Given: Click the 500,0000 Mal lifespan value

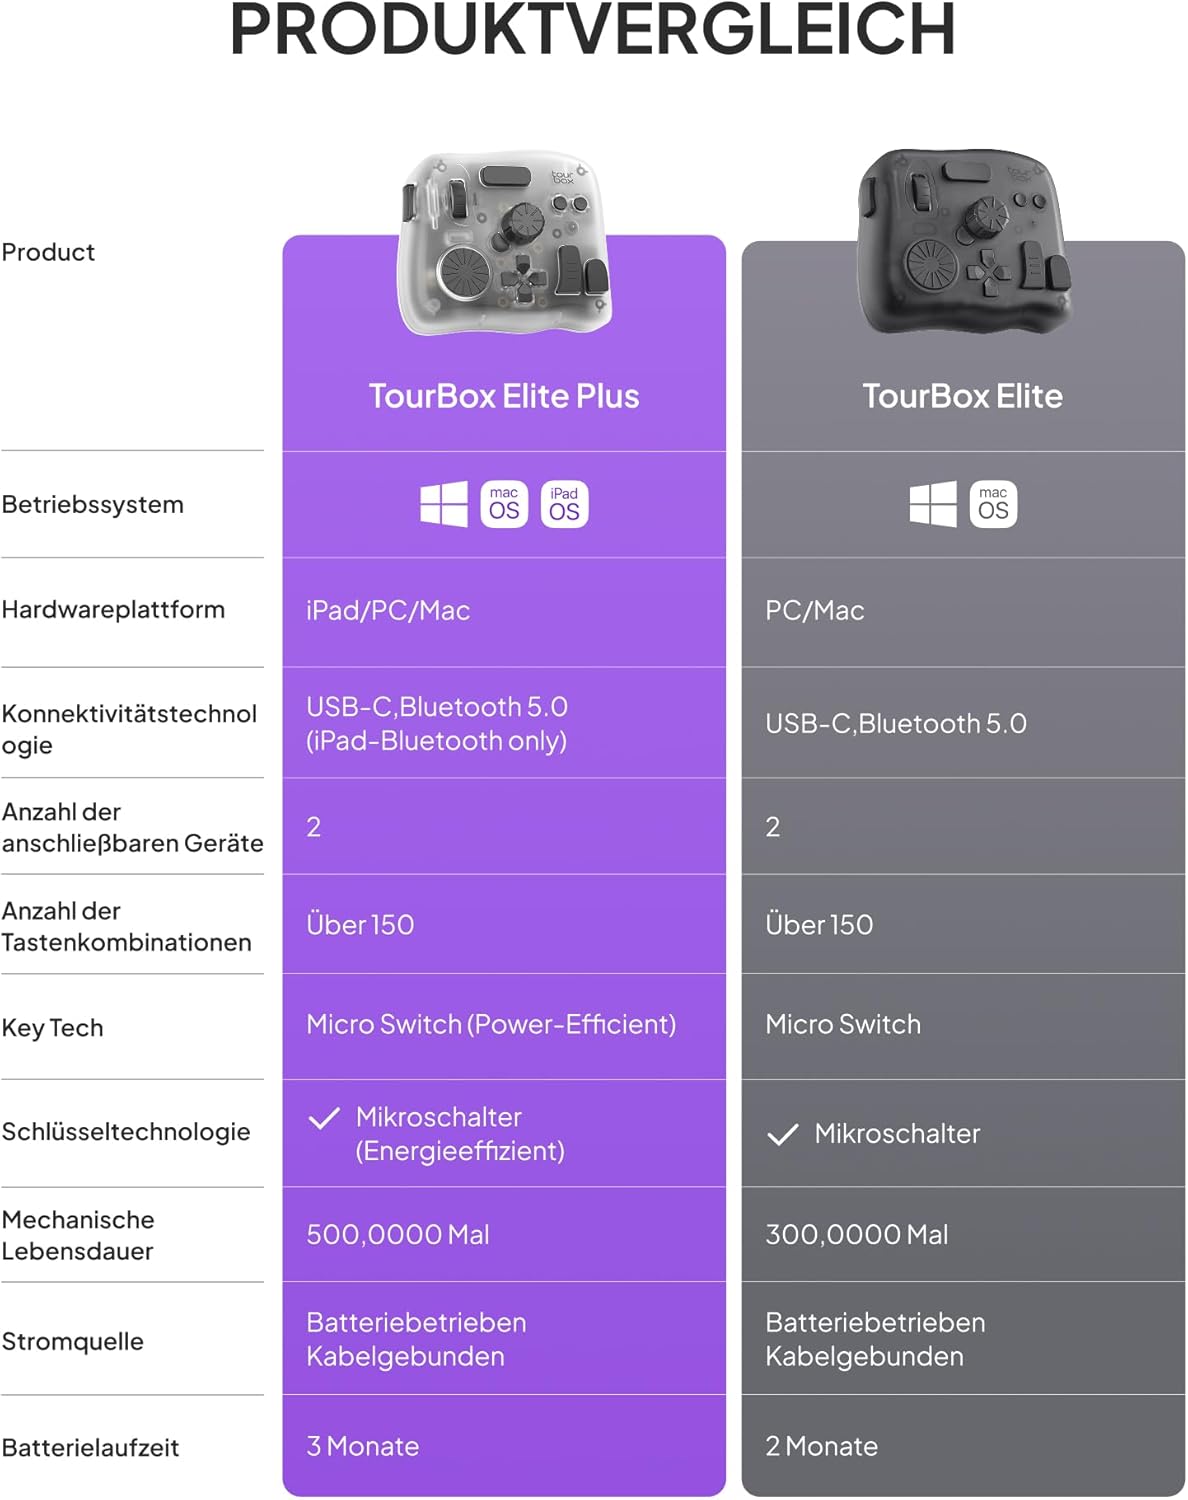Looking at the screenshot, I should (398, 1235).
